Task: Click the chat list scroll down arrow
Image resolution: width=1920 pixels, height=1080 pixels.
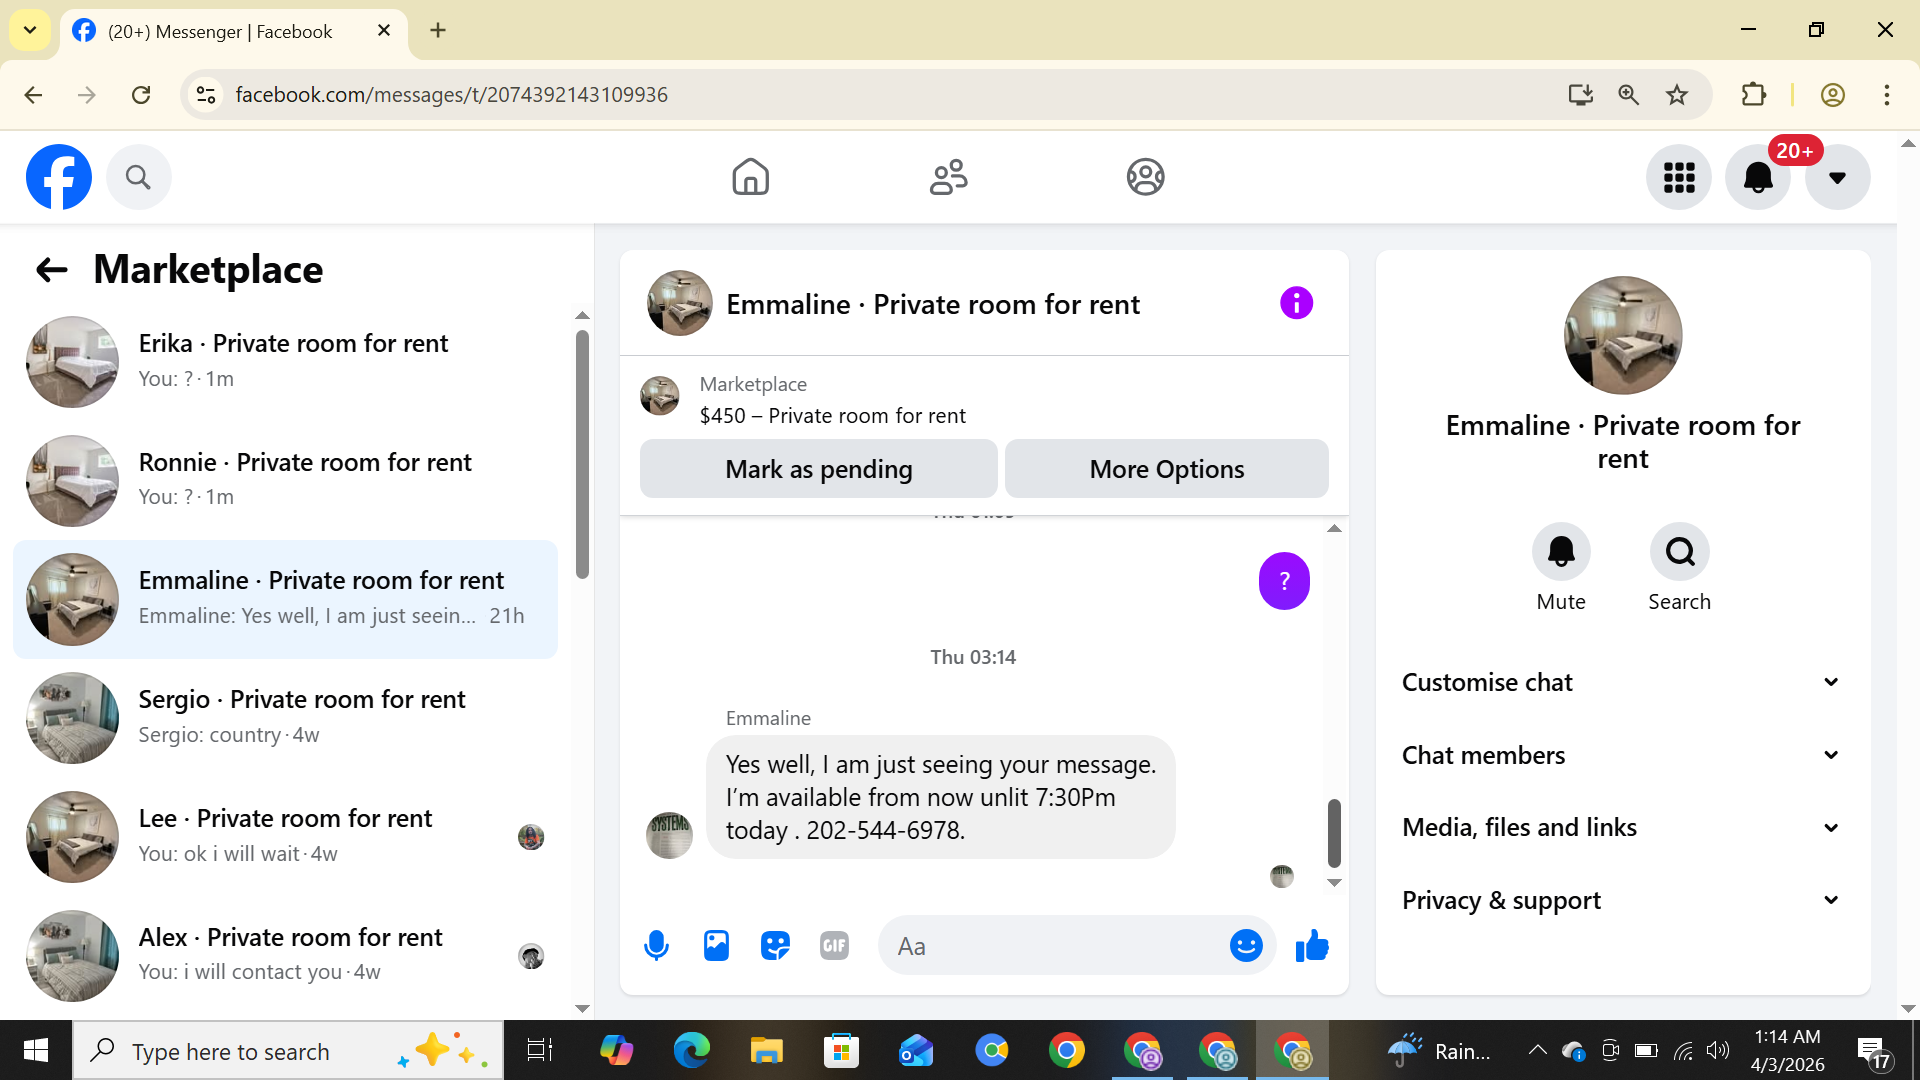Action: point(582,1008)
